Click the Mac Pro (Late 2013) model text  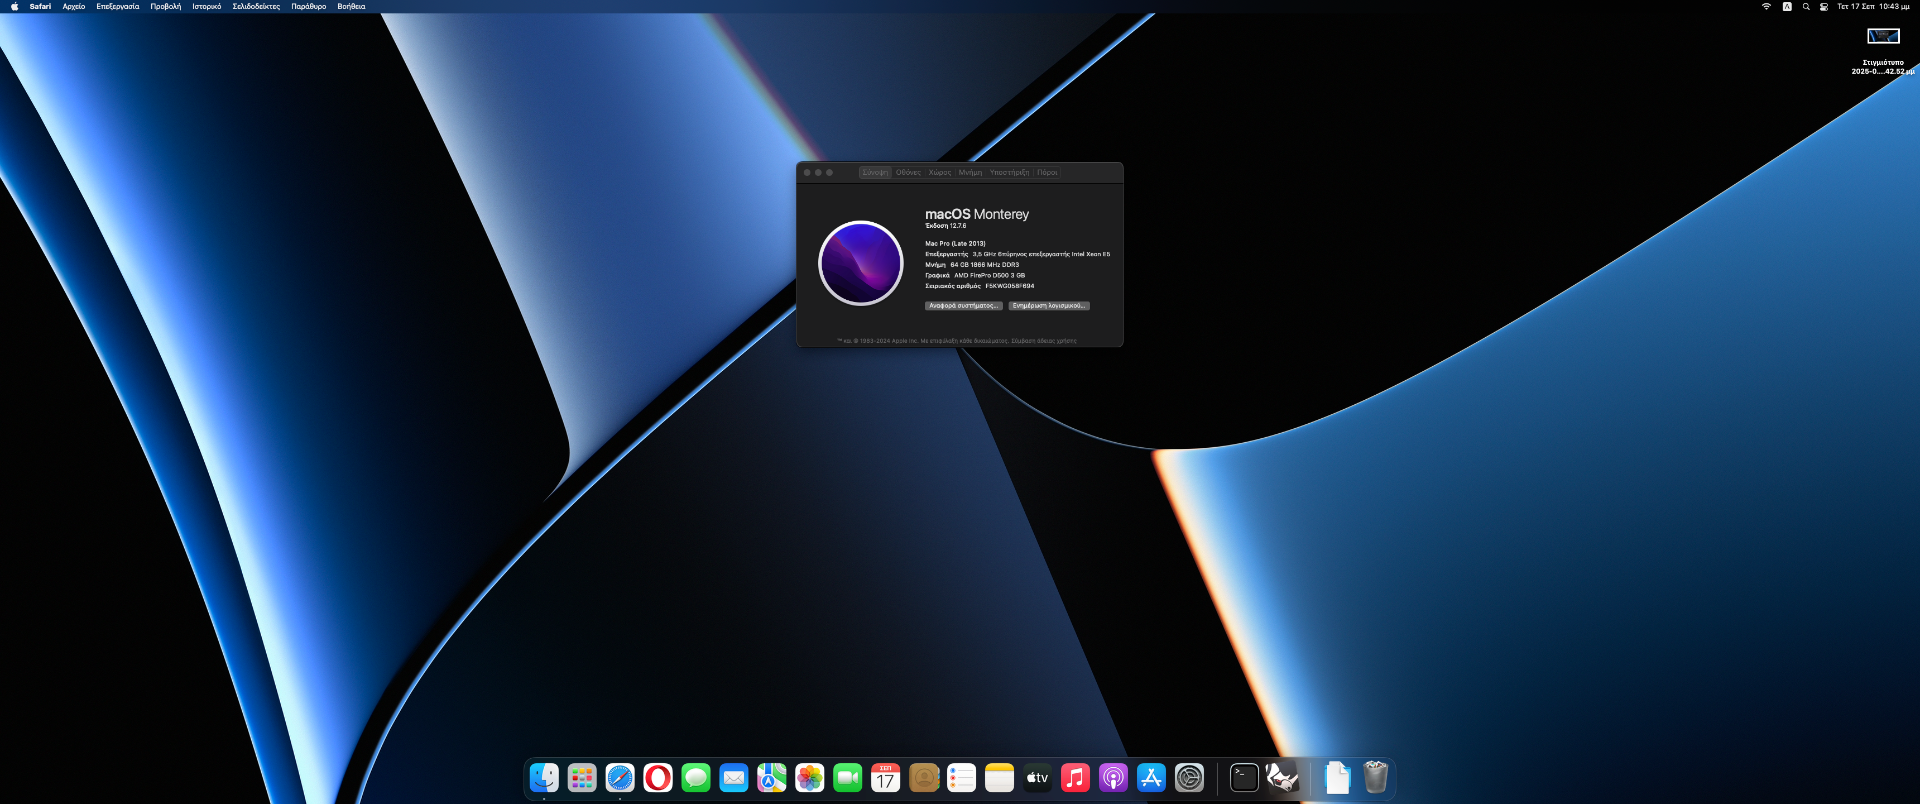955,244
